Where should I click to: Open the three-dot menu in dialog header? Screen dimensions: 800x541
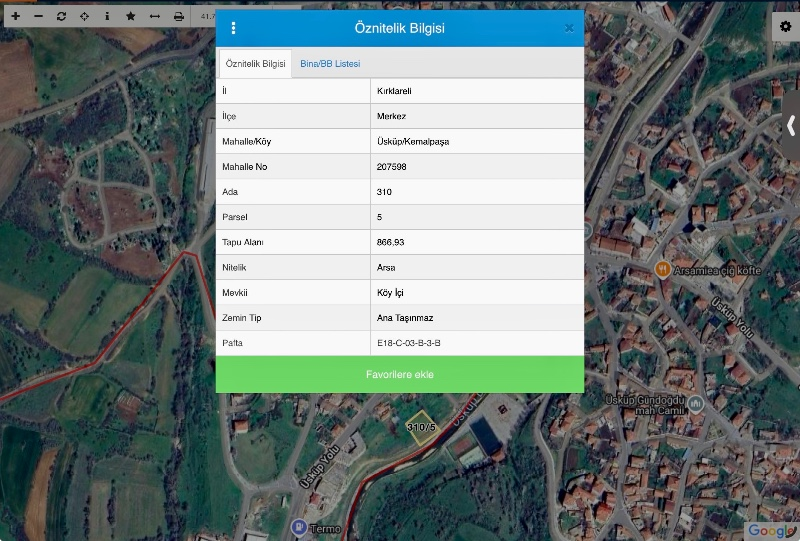point(233,28)
